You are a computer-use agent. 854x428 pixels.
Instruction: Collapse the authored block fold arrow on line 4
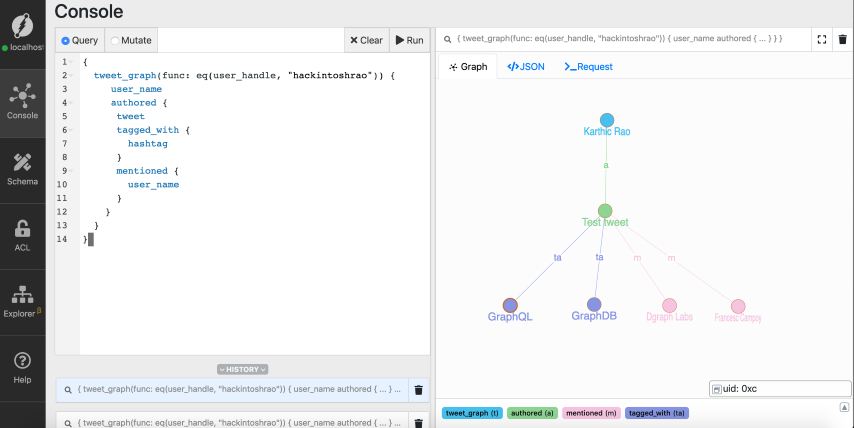pos(74,102)
